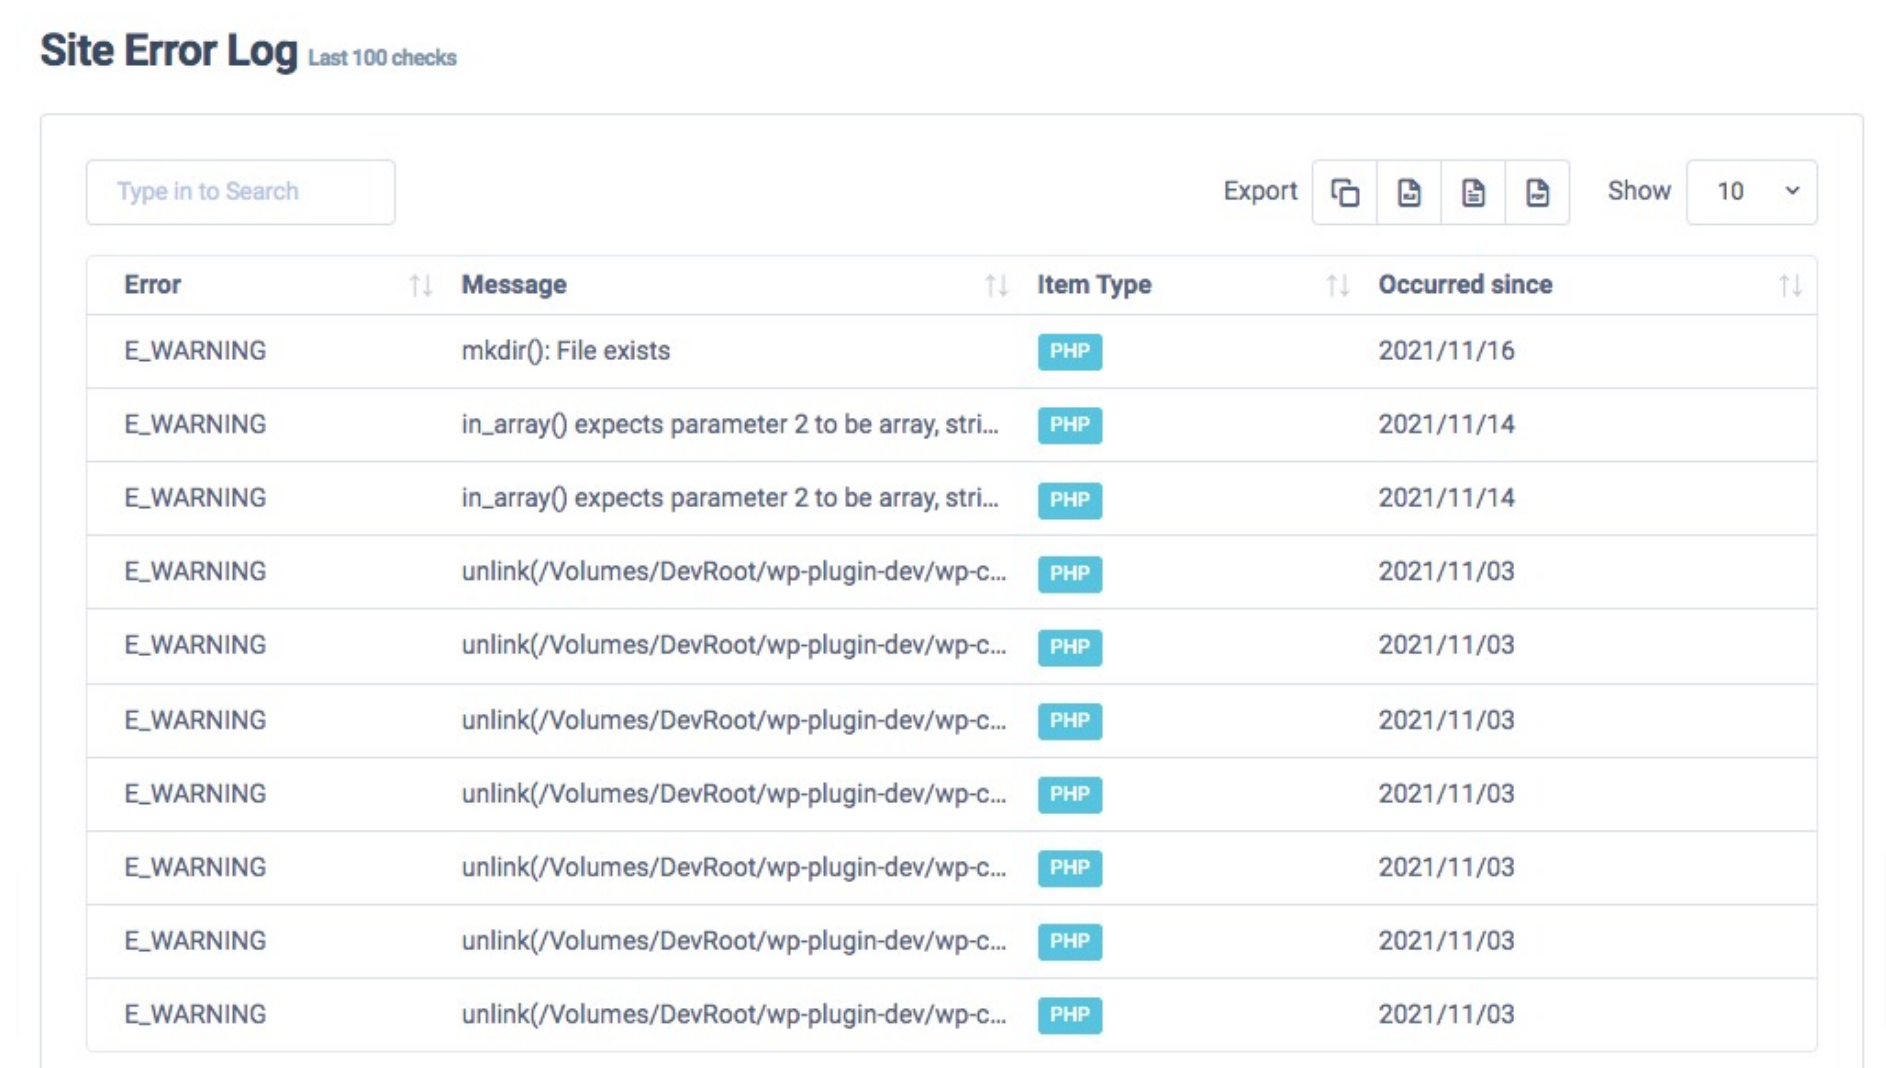Focus the Type in to Search field

coord(240,192)
